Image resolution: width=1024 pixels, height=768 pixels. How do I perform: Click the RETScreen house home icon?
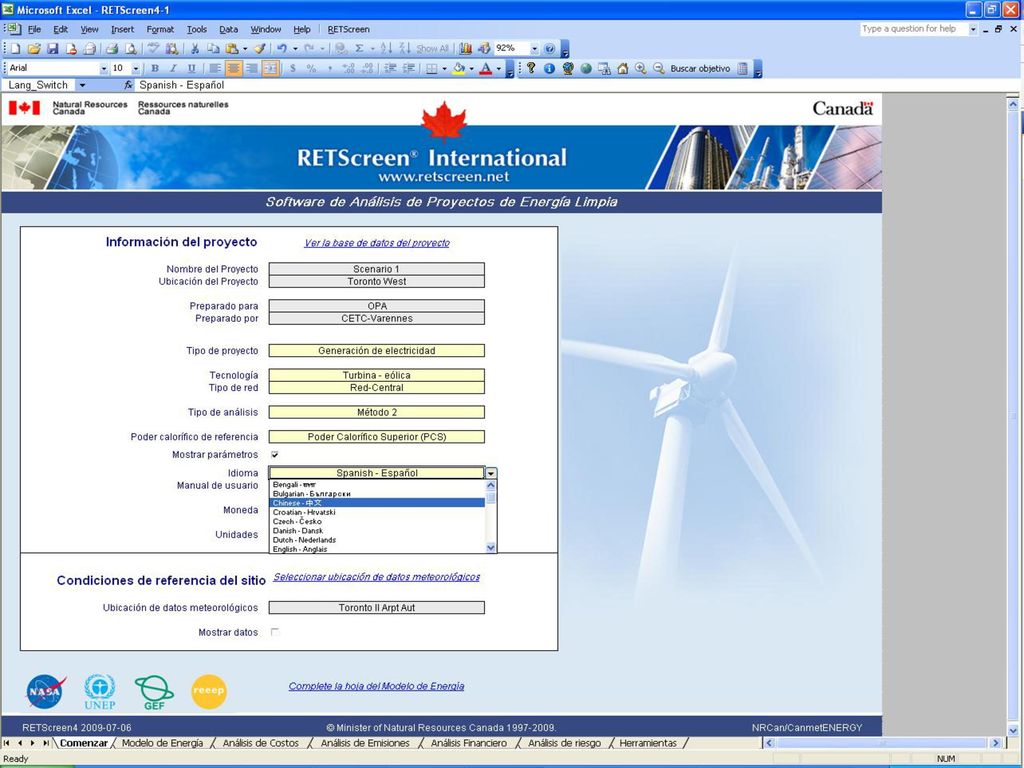622,68
